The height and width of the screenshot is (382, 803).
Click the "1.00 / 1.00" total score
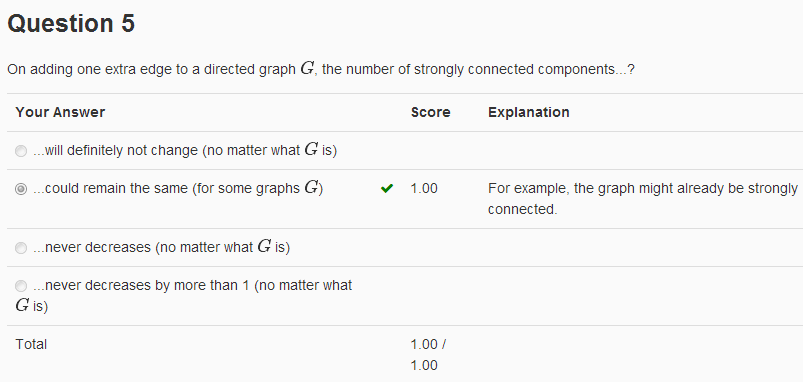(x=428, y=355)
